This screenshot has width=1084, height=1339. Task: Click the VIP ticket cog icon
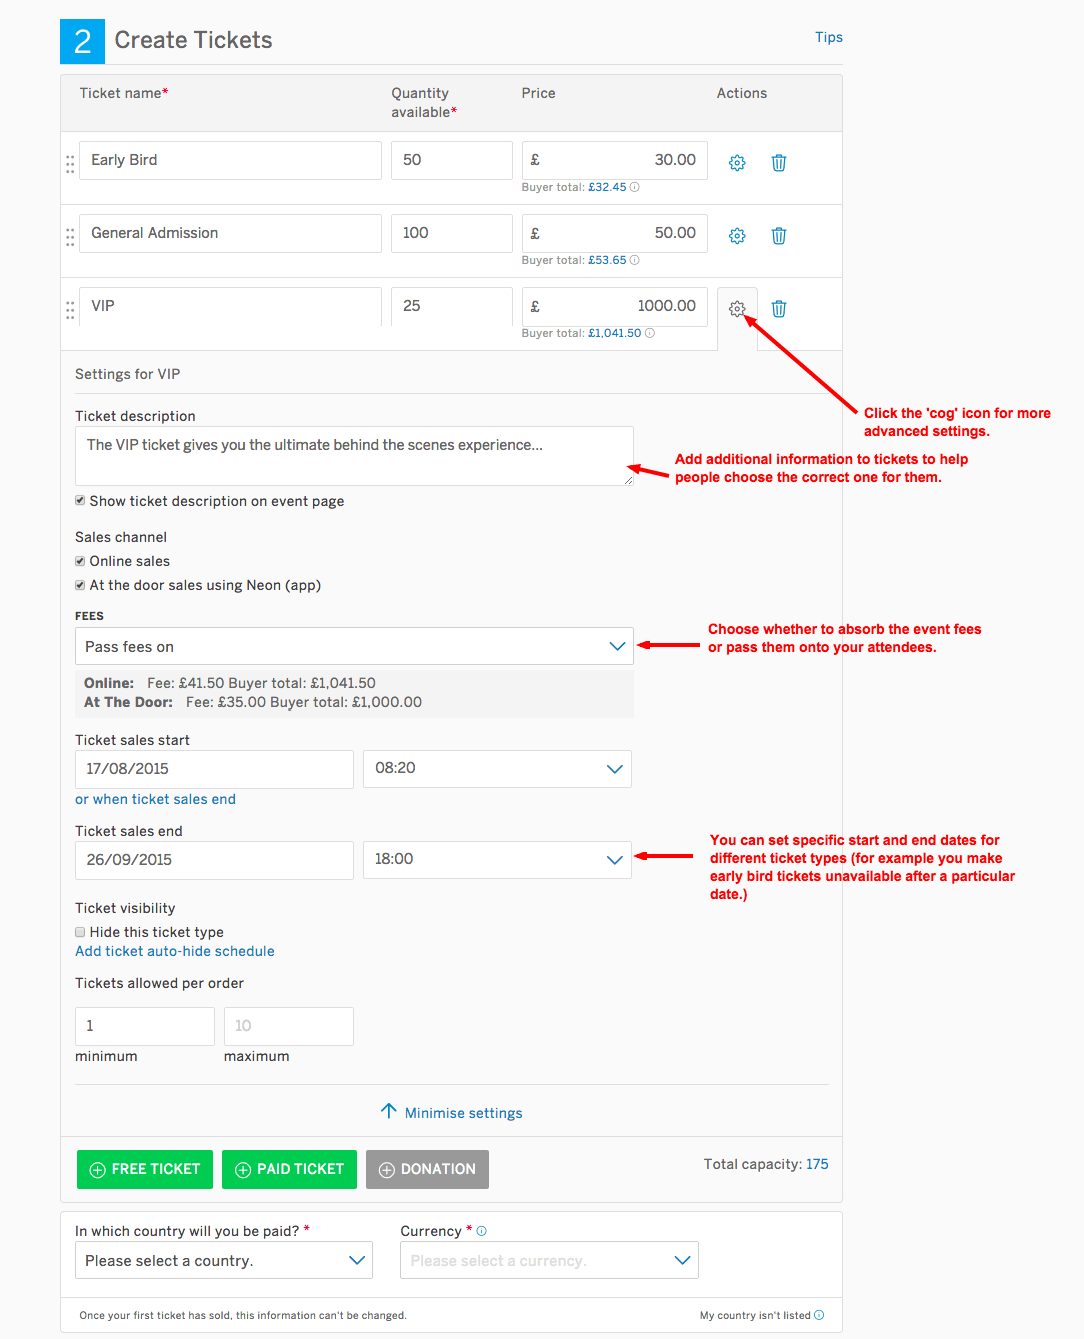coord(737,309)
